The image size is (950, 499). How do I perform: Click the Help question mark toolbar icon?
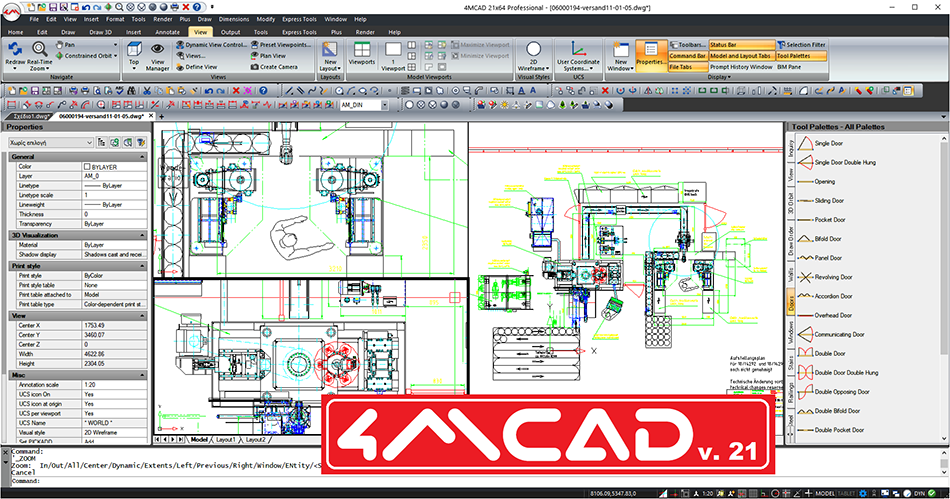click(x=264, y=91)
